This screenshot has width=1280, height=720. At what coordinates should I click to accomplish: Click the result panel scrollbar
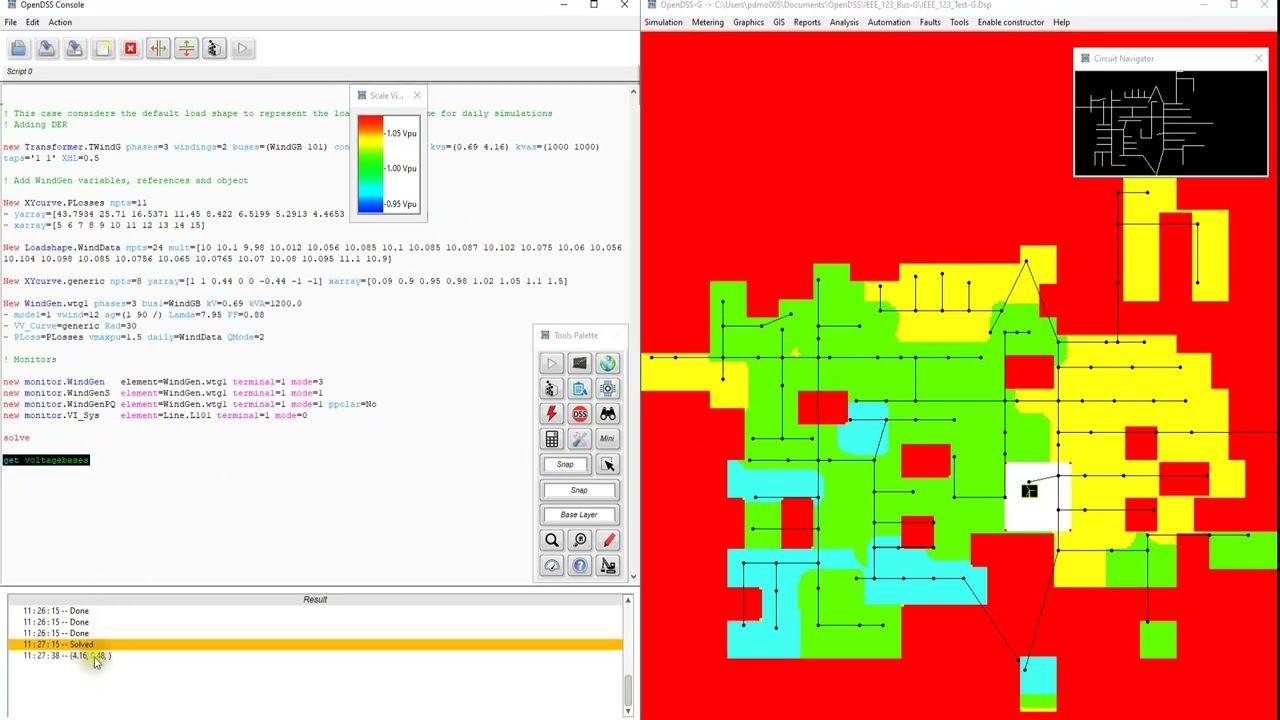(x=628, y=655)
